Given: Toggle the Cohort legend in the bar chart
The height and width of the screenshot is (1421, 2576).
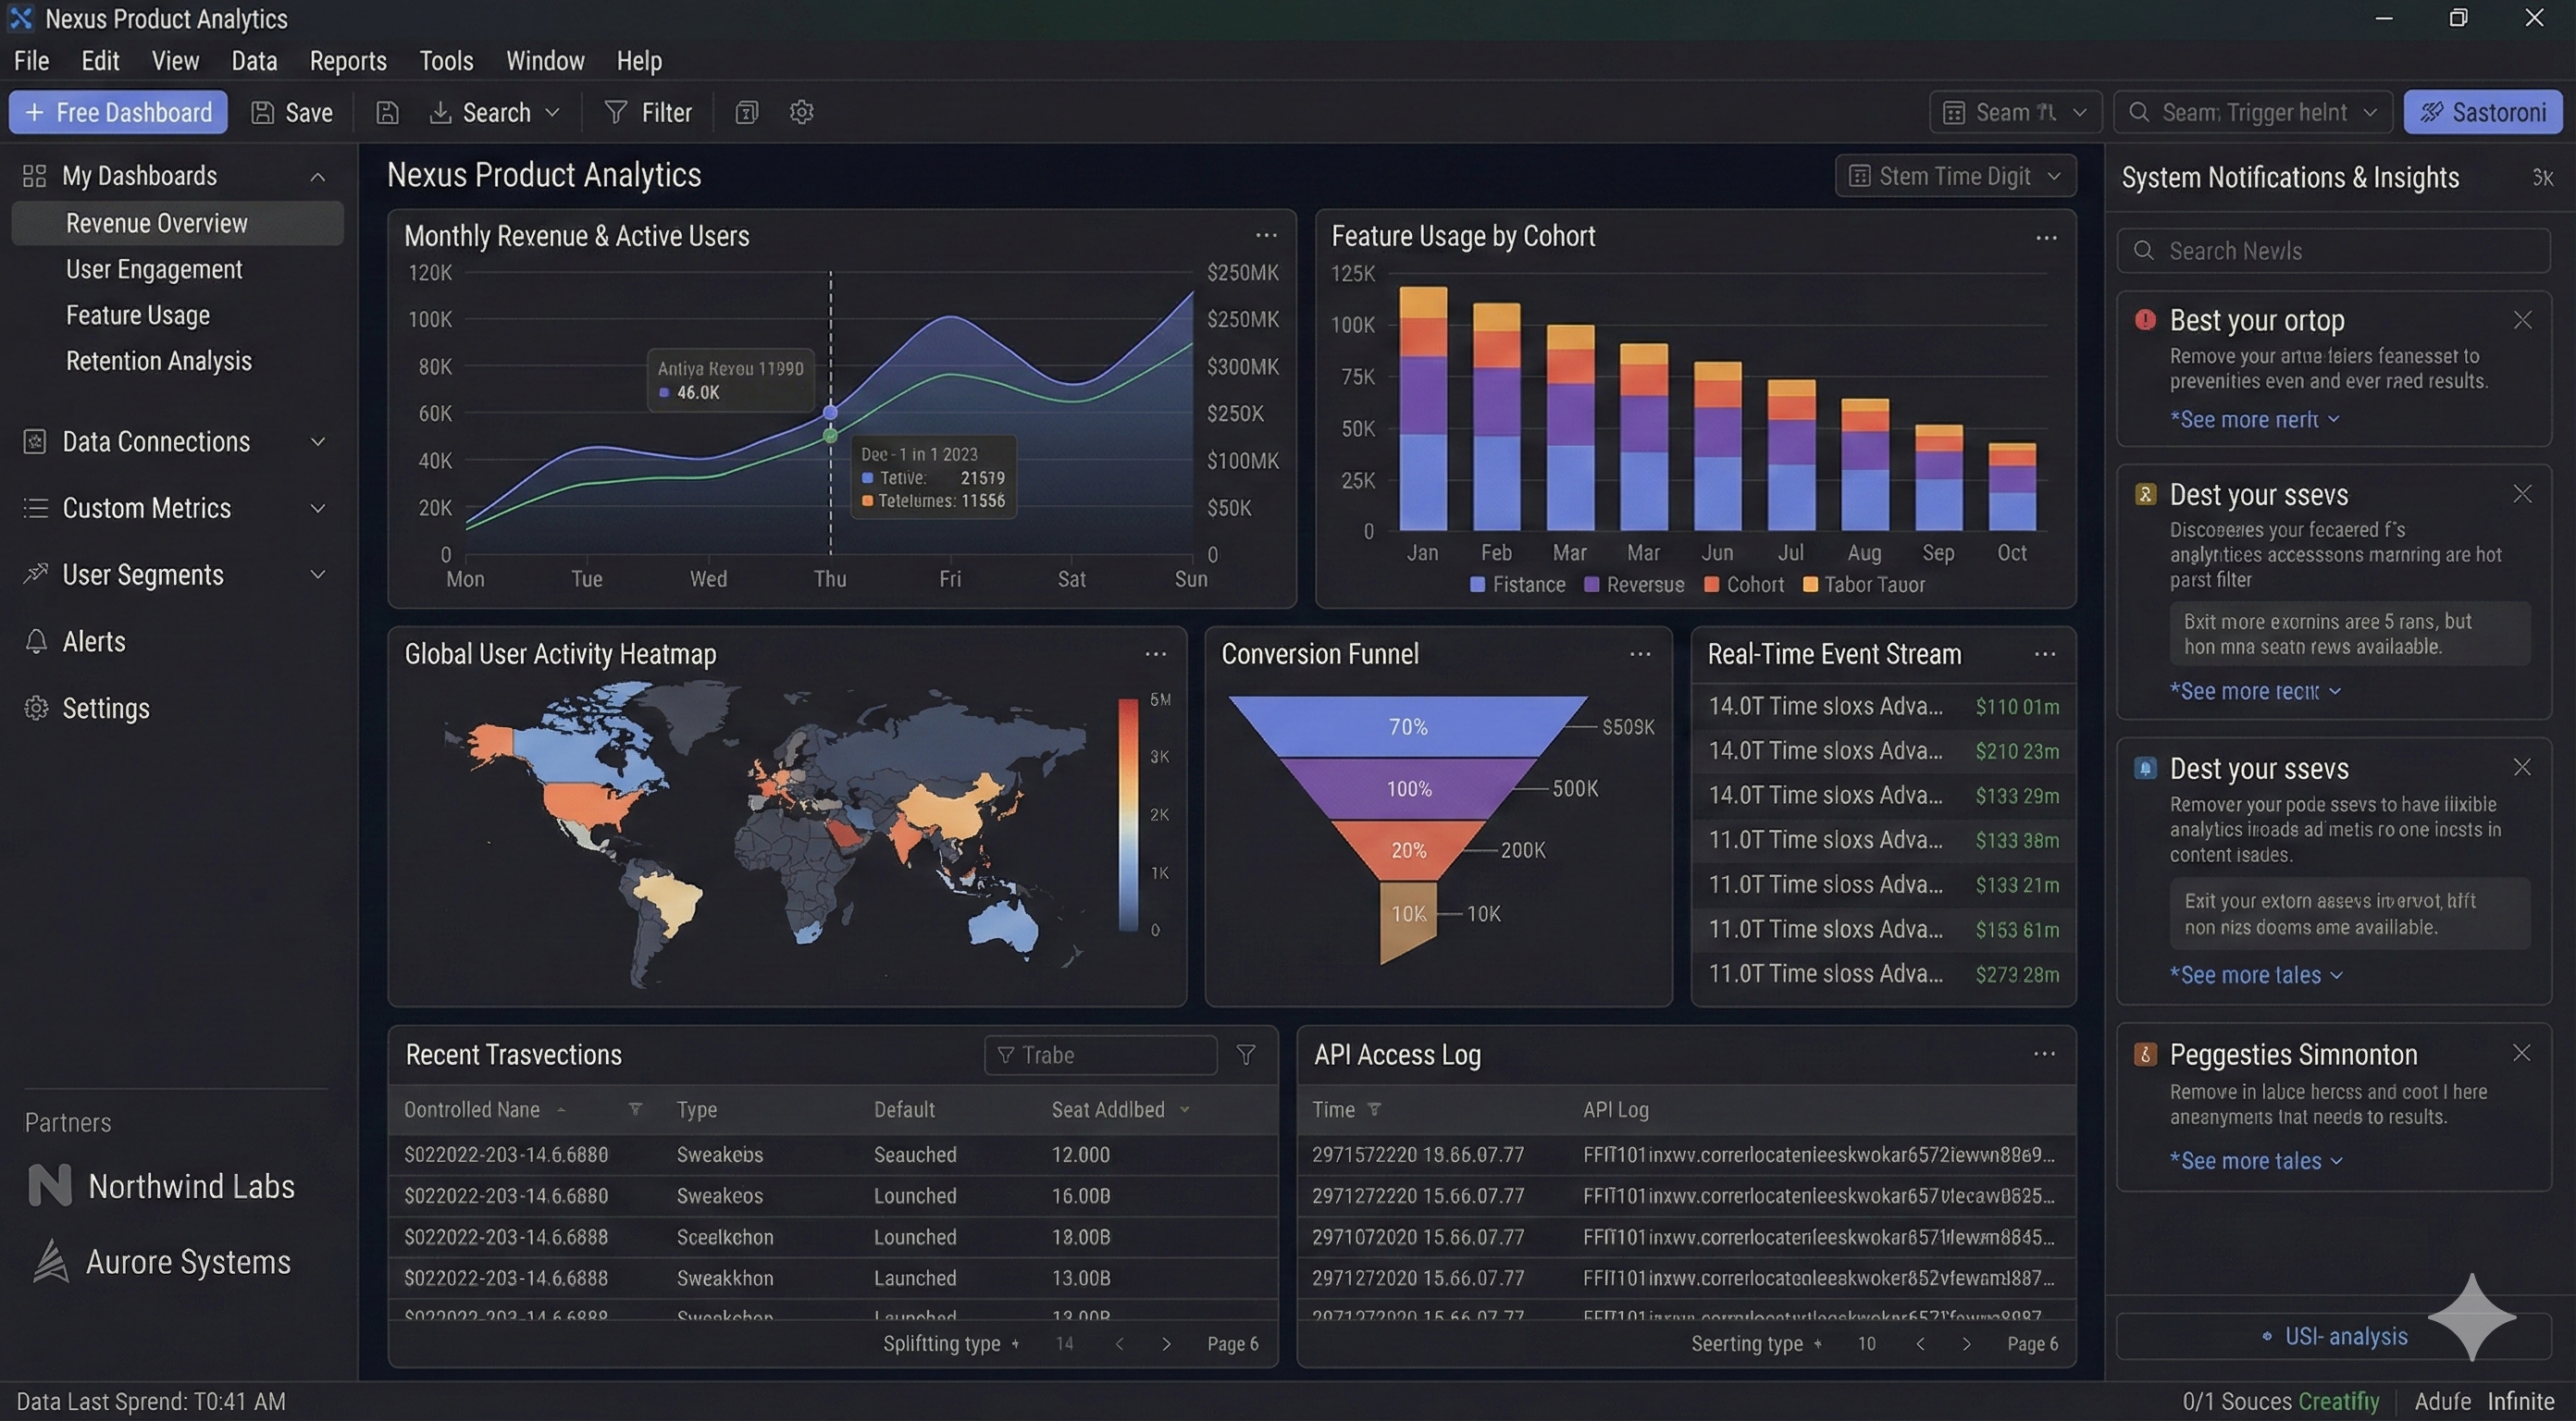Looking at the screenshot, I should [1744, 584].
